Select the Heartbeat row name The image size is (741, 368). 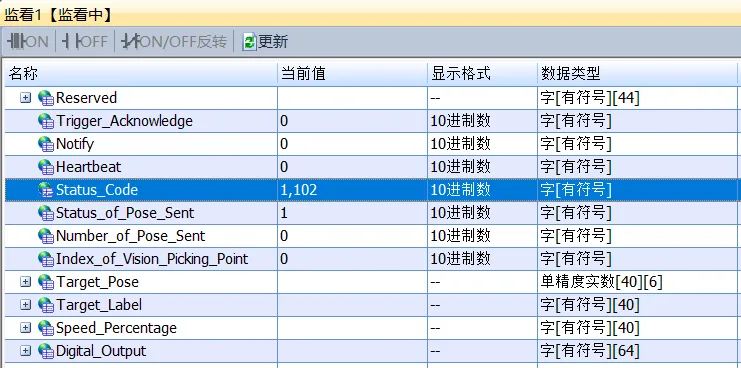click(88, 167)
